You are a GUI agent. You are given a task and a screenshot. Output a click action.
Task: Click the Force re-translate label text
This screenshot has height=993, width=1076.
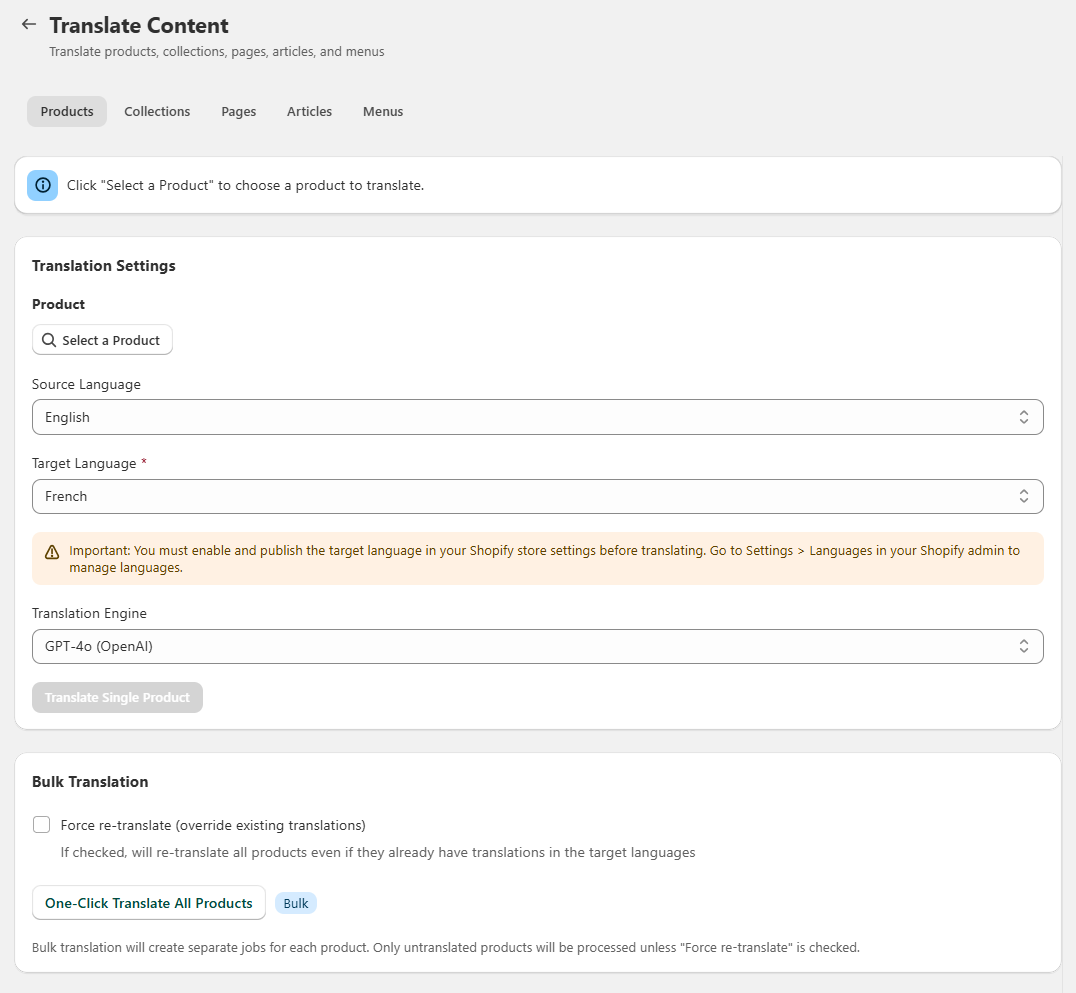pyautogui.click(x=213, y=825)
